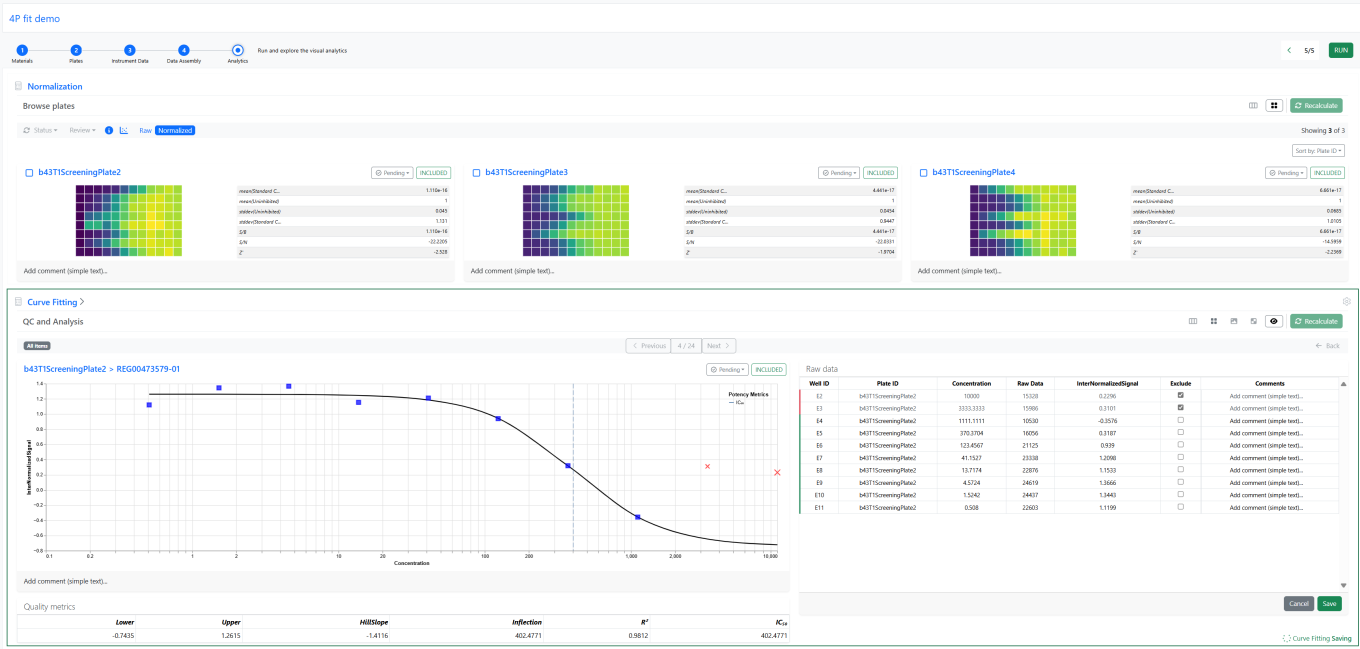1360x649 pixels.
Task: Open Pending status dropdown for b43T1ScreeningPlate3
Action: click(838, 173)
